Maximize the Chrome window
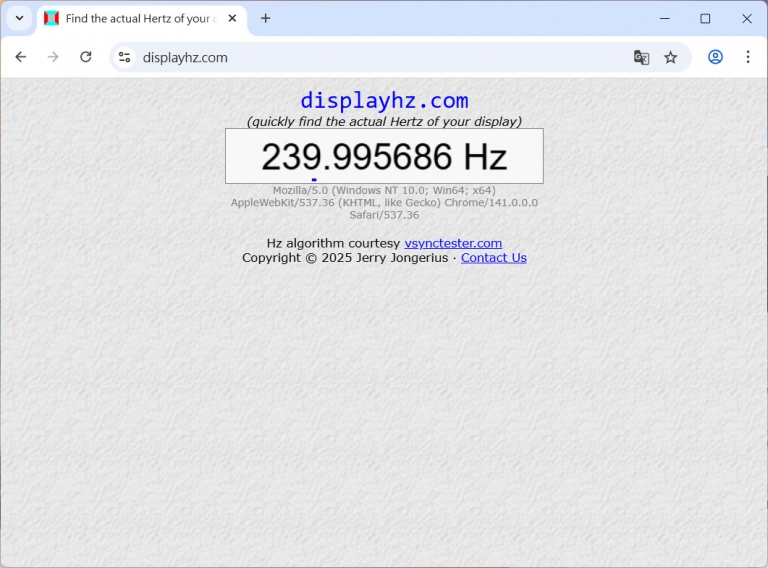 [705, 18]
